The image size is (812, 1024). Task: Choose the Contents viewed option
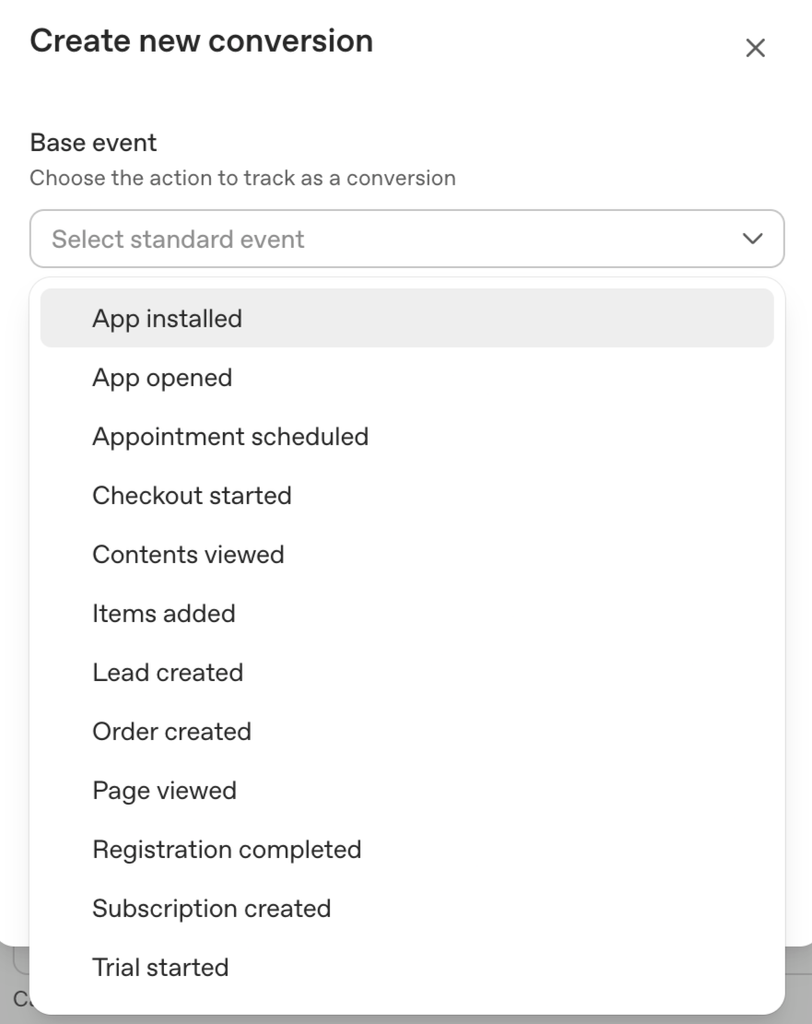point(406,554)
